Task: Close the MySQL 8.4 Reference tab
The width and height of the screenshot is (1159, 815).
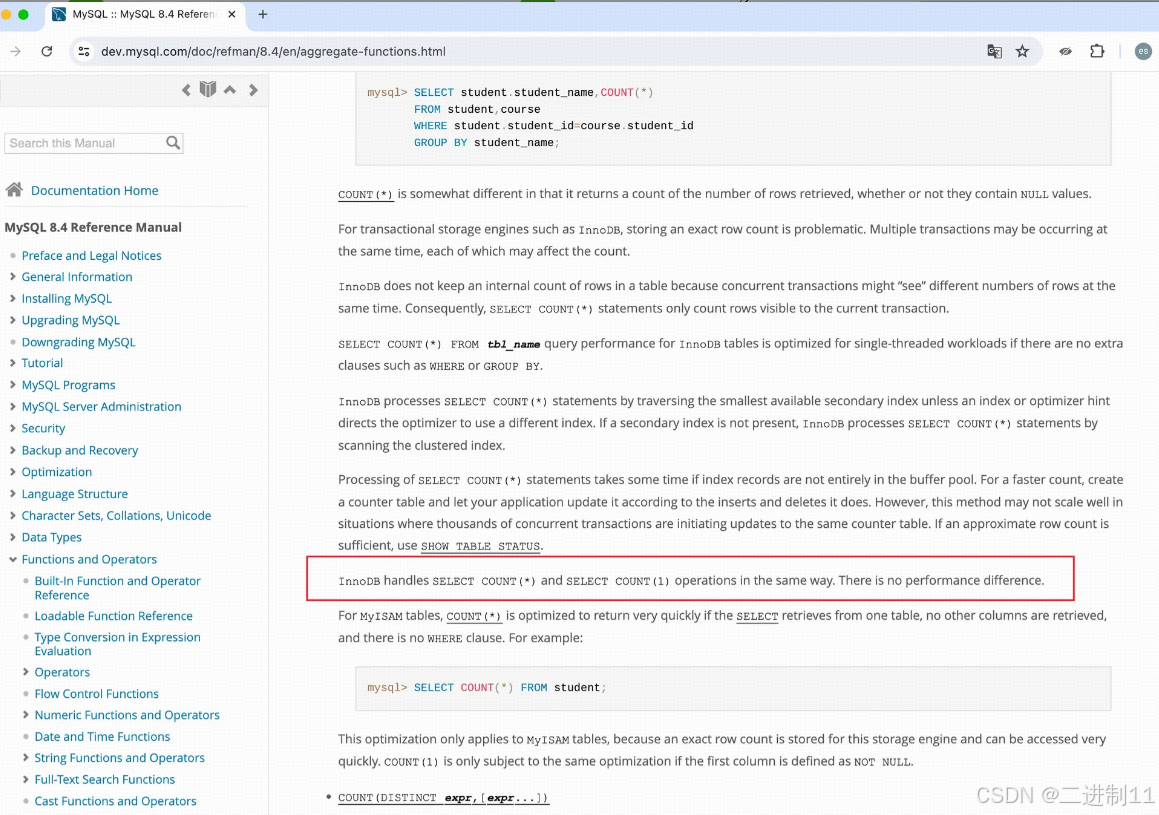Action: click(231, 14)
